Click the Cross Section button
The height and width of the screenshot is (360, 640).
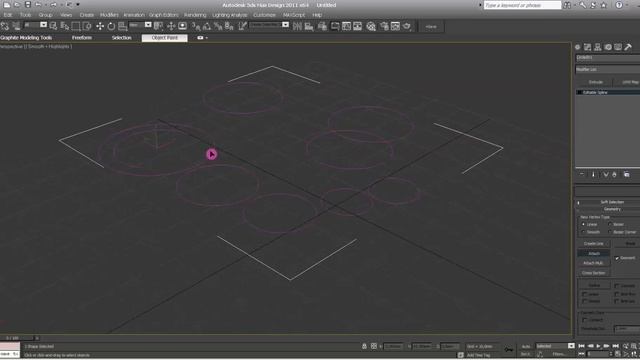tap(593, 273)
